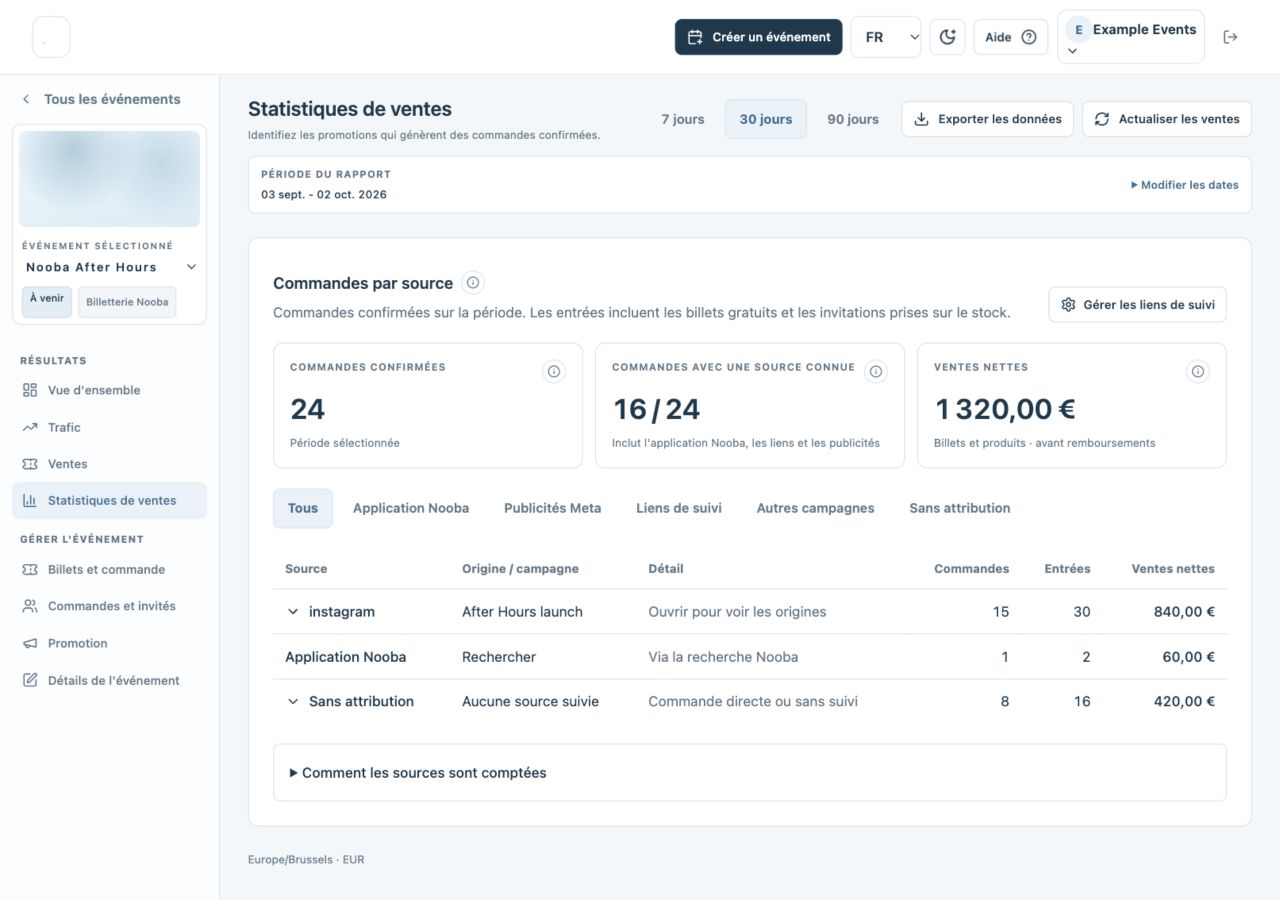Viewport: 1280px width, 900px height.
Task: Click the Application Nooba row in table
Action: tap(750, 657)
